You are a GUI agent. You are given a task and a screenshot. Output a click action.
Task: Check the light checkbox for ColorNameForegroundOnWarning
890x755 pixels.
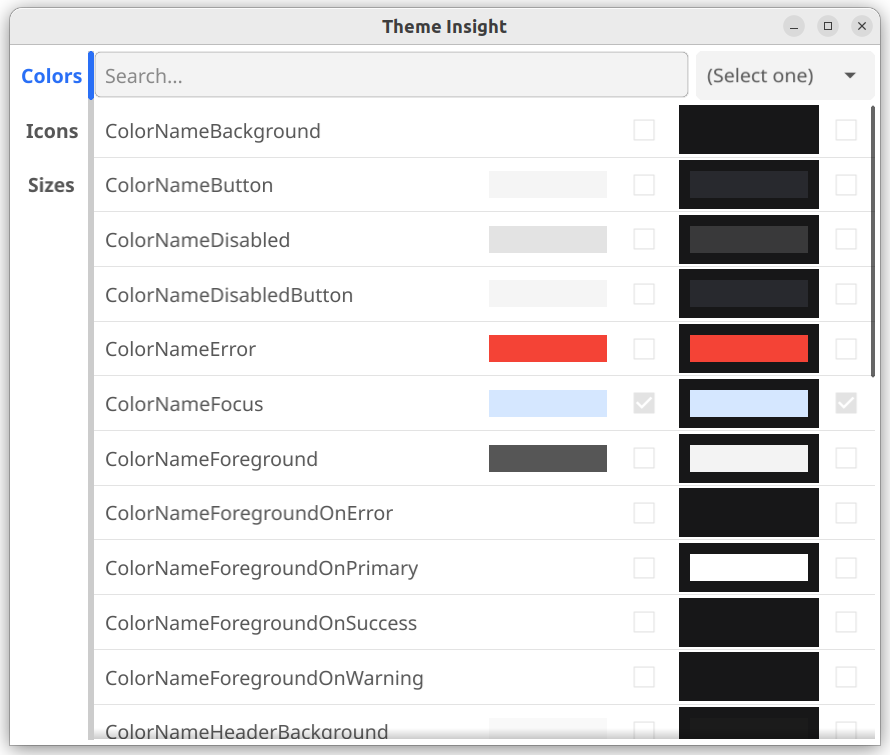pos(644,677)
